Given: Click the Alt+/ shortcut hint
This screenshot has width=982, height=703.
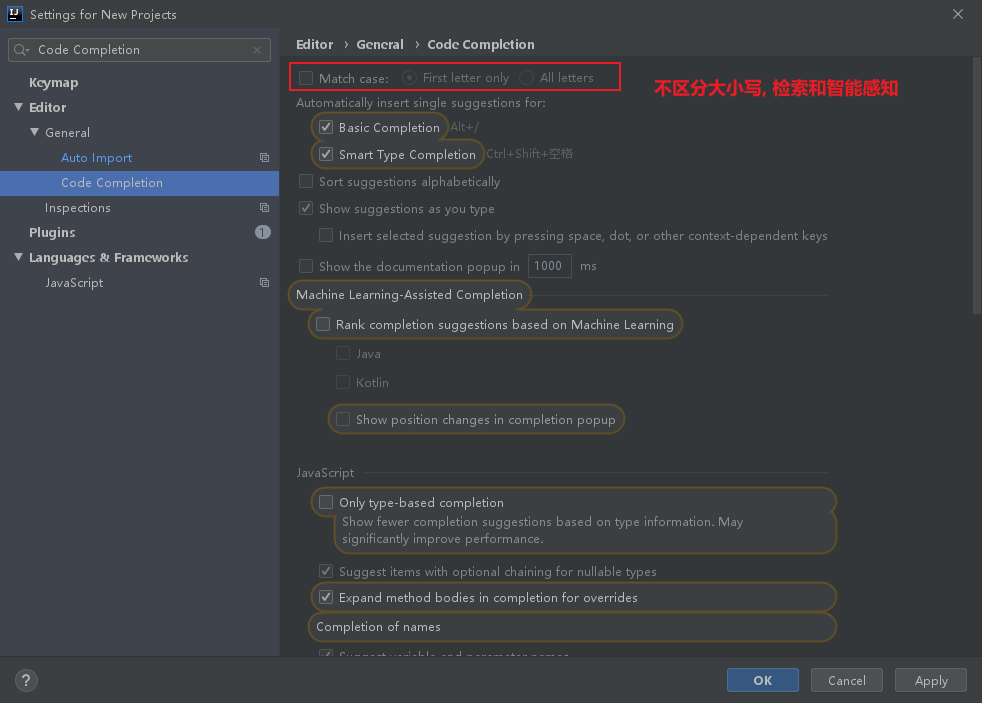Looking at the screenshot, I should point(464,127).
